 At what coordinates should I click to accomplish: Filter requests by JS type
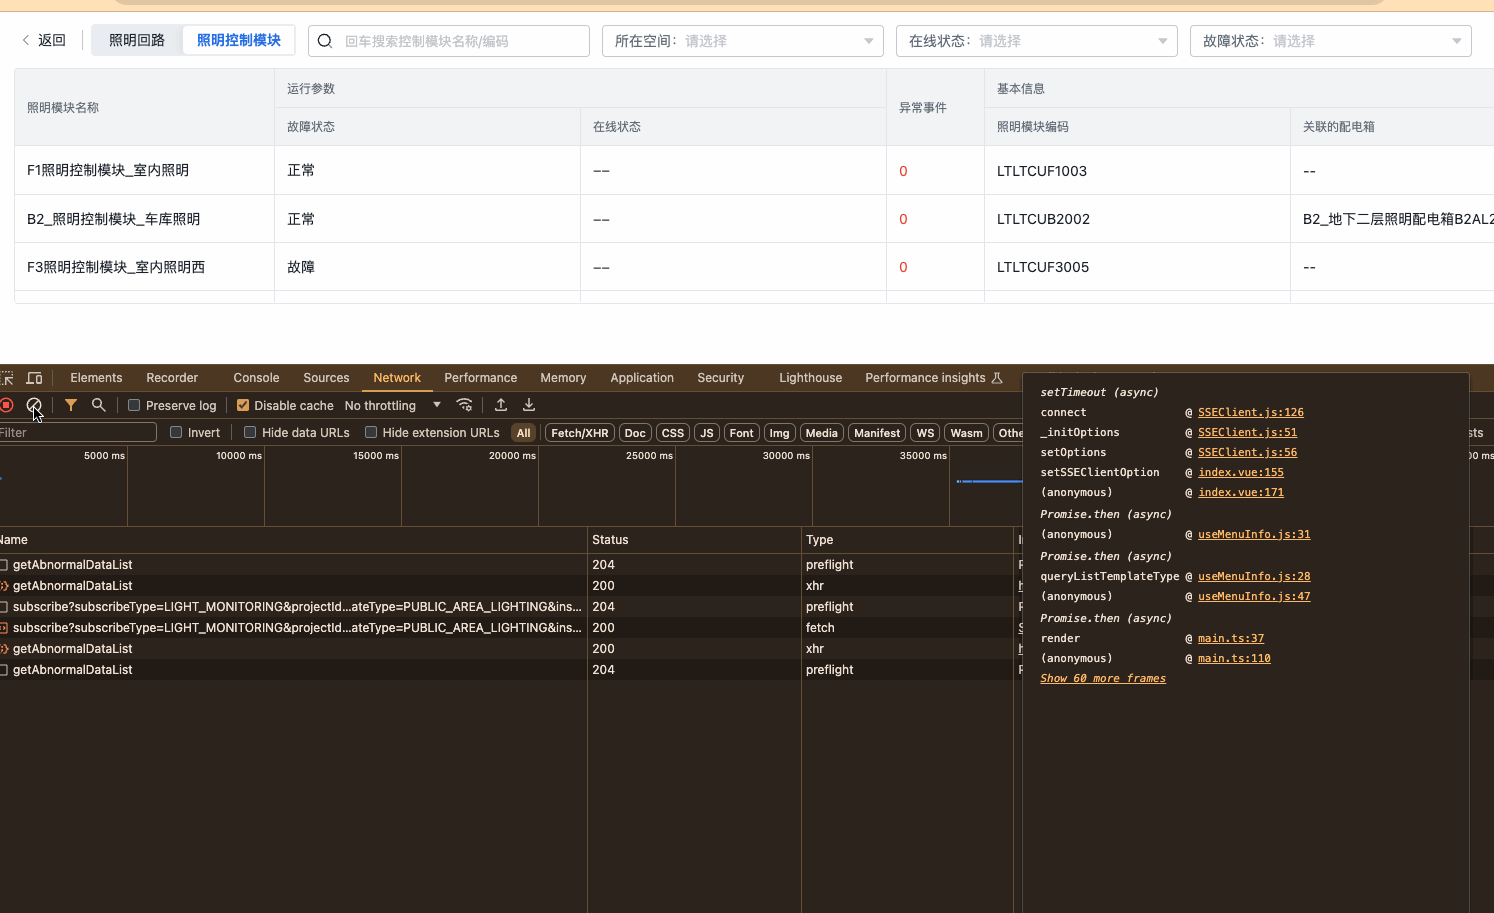pos(707,433)
